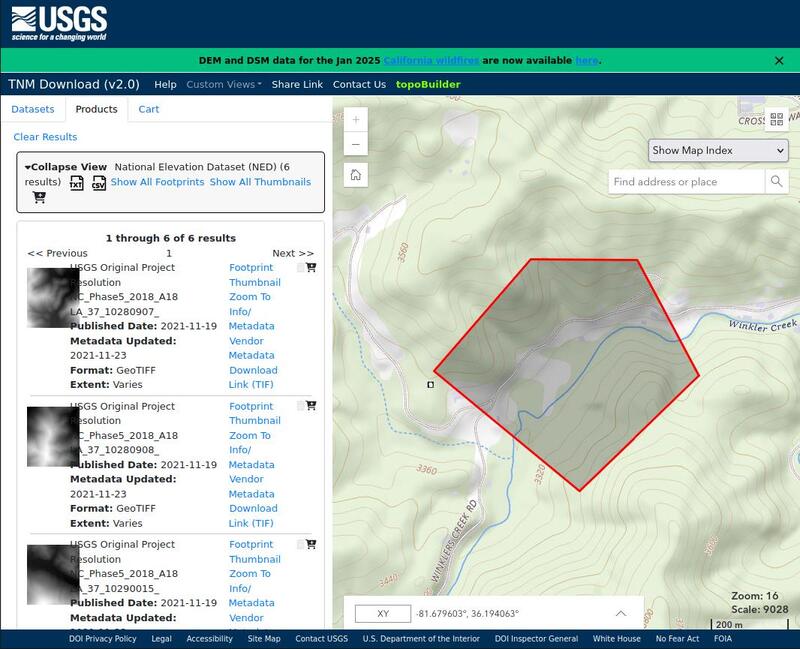
Task: Click Share Link in the navbar
Action: (297, 85)
